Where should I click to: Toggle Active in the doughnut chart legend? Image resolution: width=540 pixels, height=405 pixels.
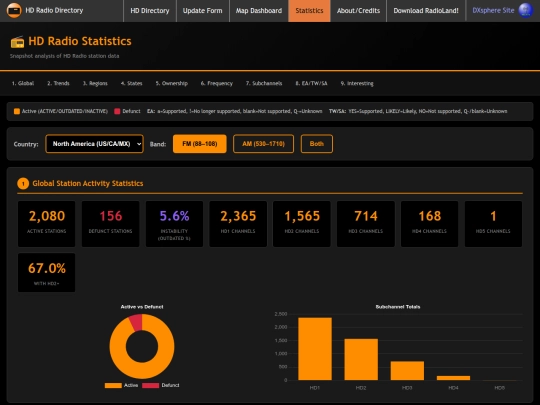[x=122, y=385]
